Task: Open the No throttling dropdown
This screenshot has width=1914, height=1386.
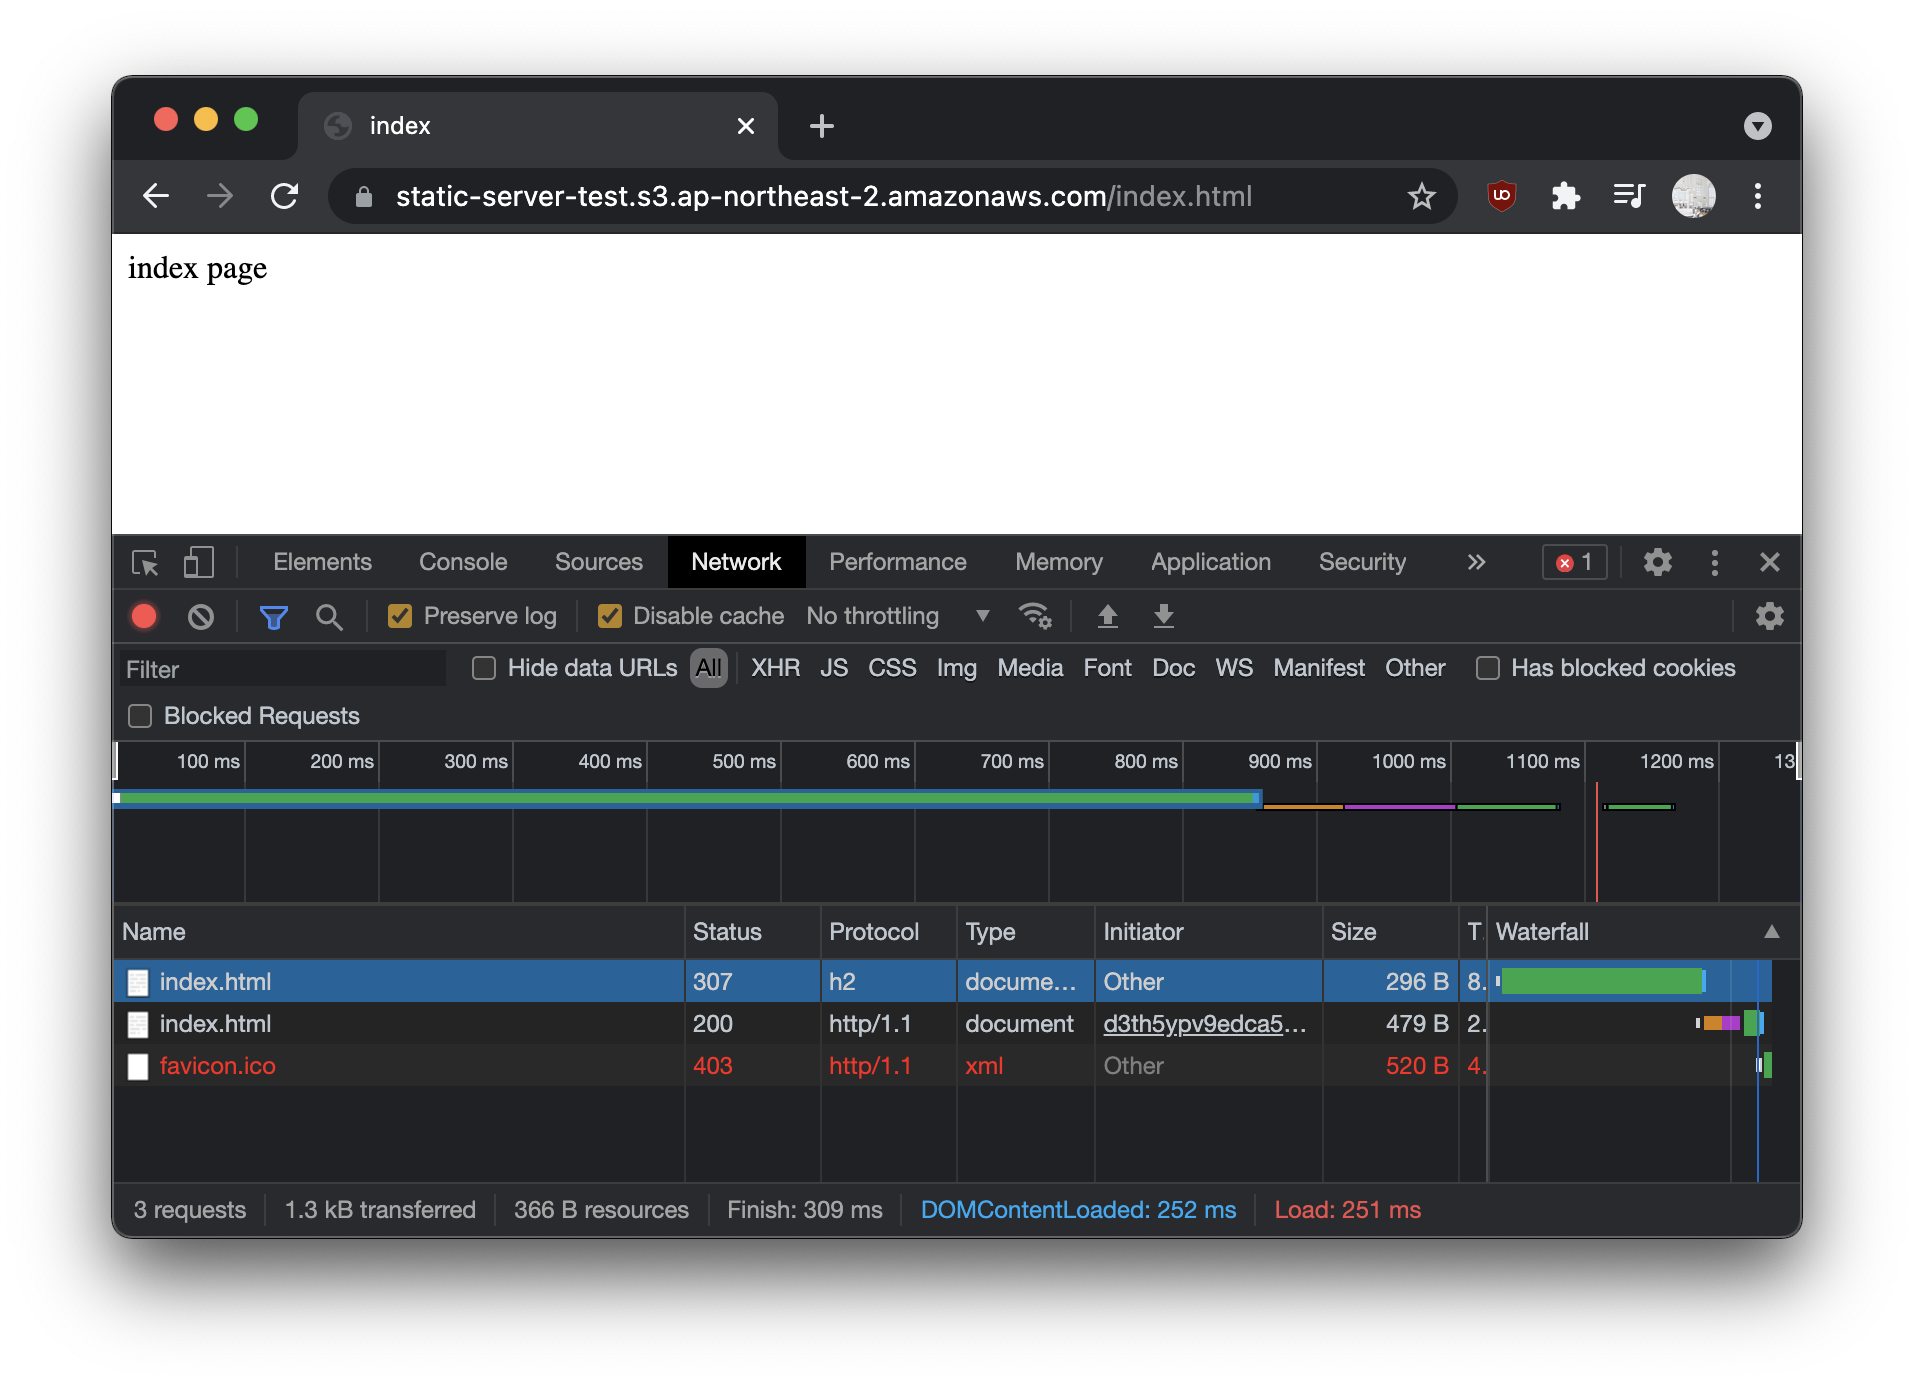Action: click(x=897, y=616)
